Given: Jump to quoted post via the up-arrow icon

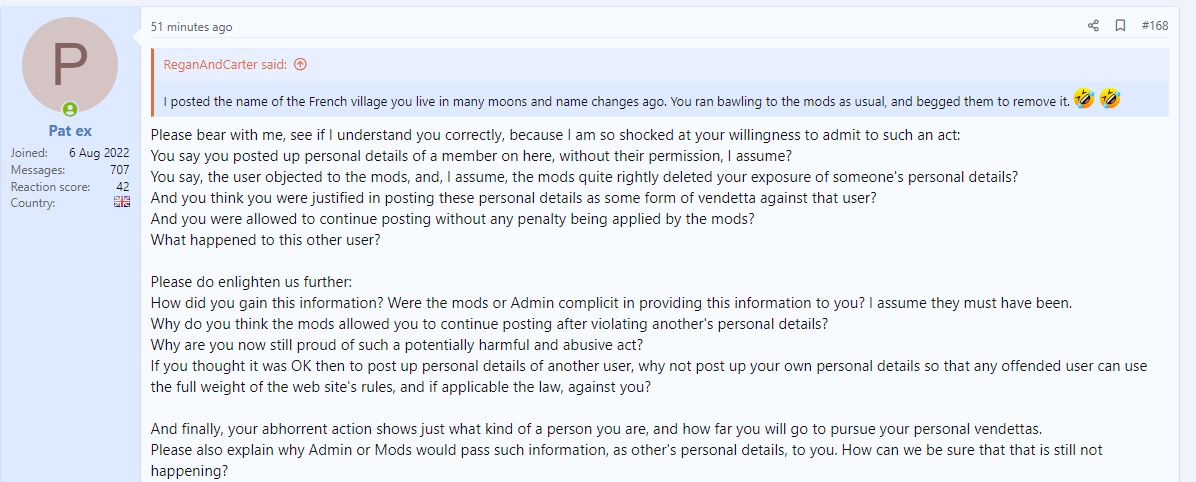Looking at the screenshot, I should pos(300,64).
